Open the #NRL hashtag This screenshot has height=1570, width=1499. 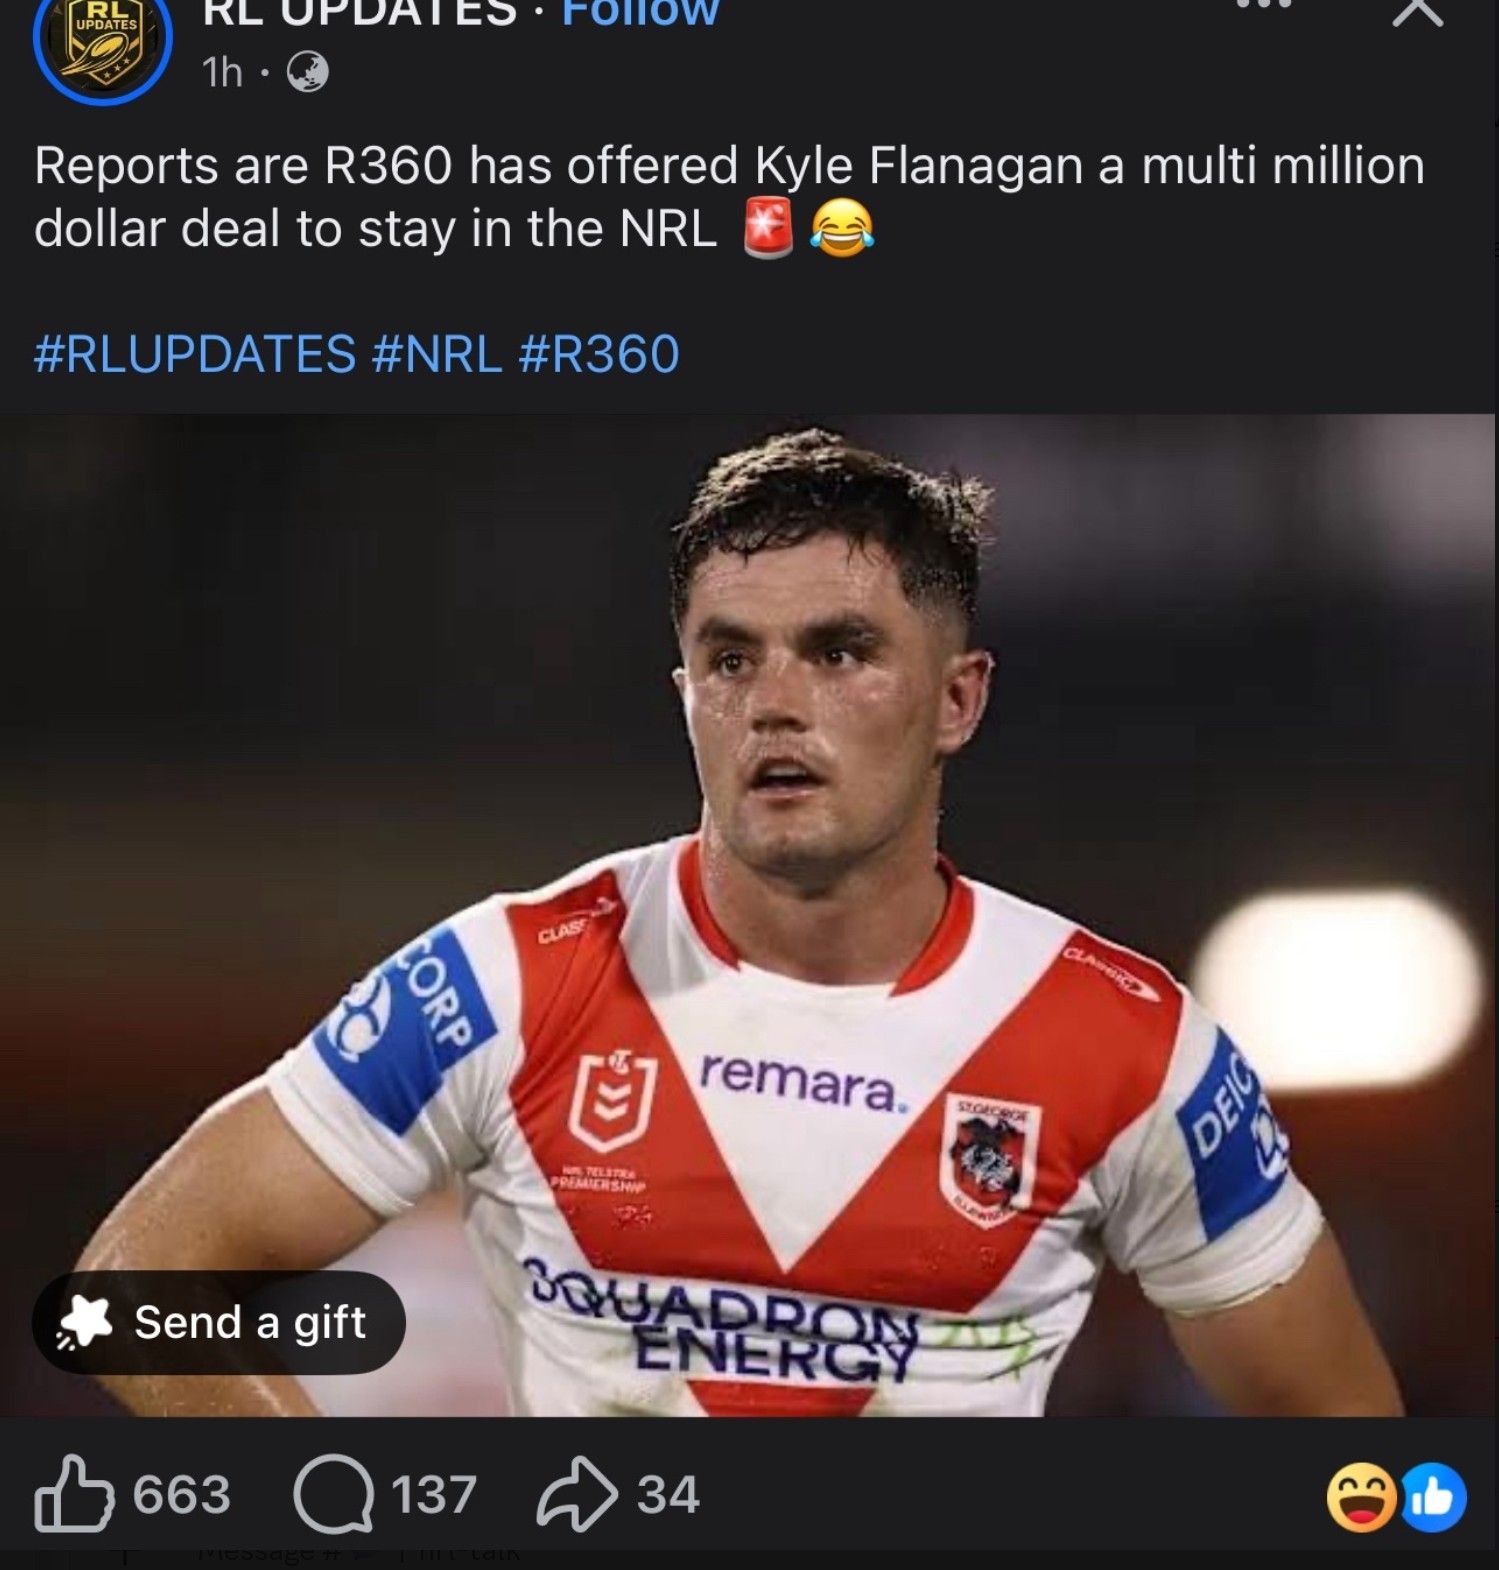coord(437,354)
